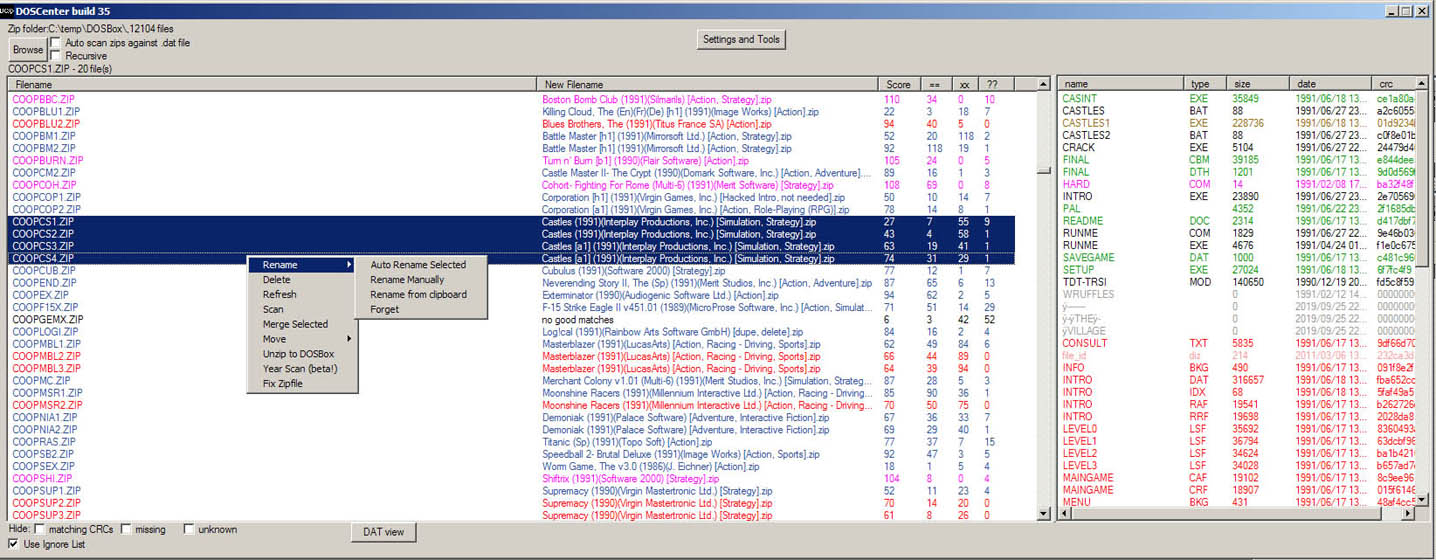Sort by New Filename column header
The image size is (1436, 560).
[708, 85]
